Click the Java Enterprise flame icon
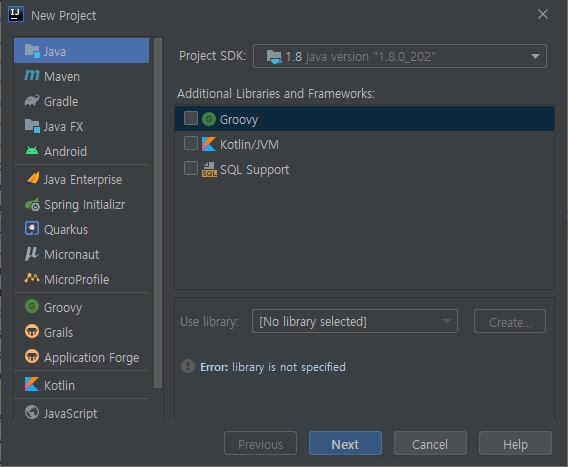568x467 pixels. tap(33, 179)
